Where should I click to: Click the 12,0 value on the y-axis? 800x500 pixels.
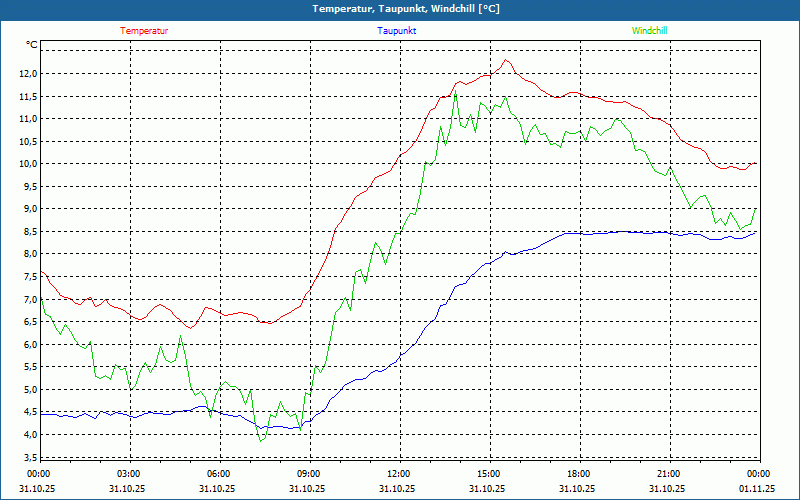click(x=25, y=73)
